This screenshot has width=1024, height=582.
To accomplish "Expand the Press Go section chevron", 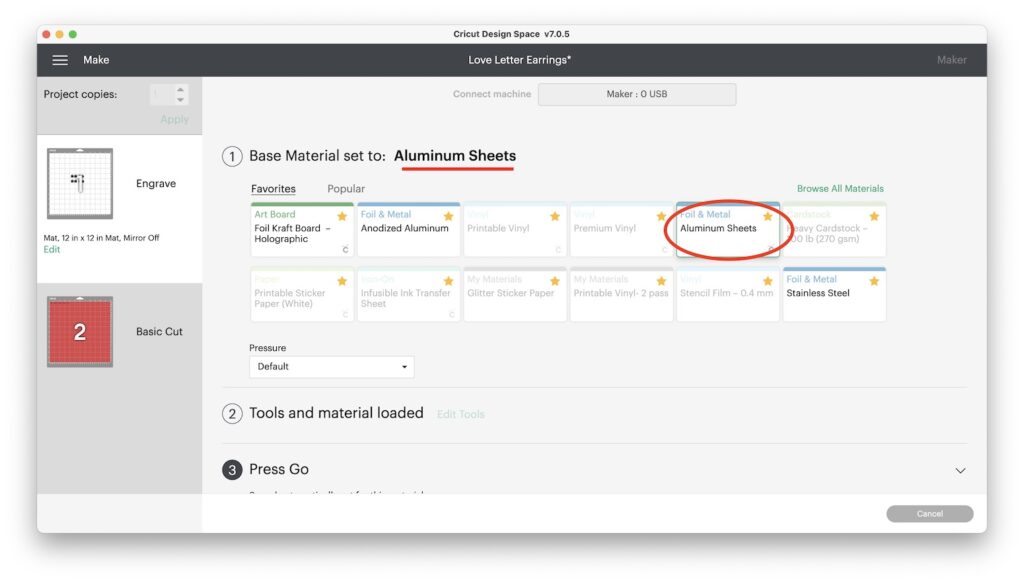I will click(960, 470).
